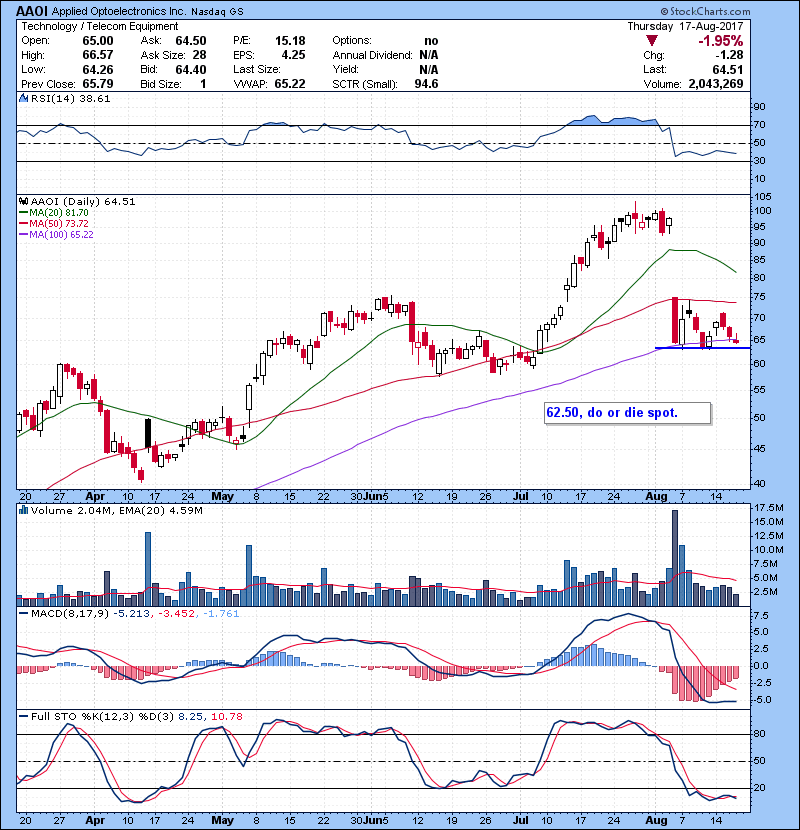Screen dimensions: 800x830
Task: Click the Options value no
Action: pos(431,41)
